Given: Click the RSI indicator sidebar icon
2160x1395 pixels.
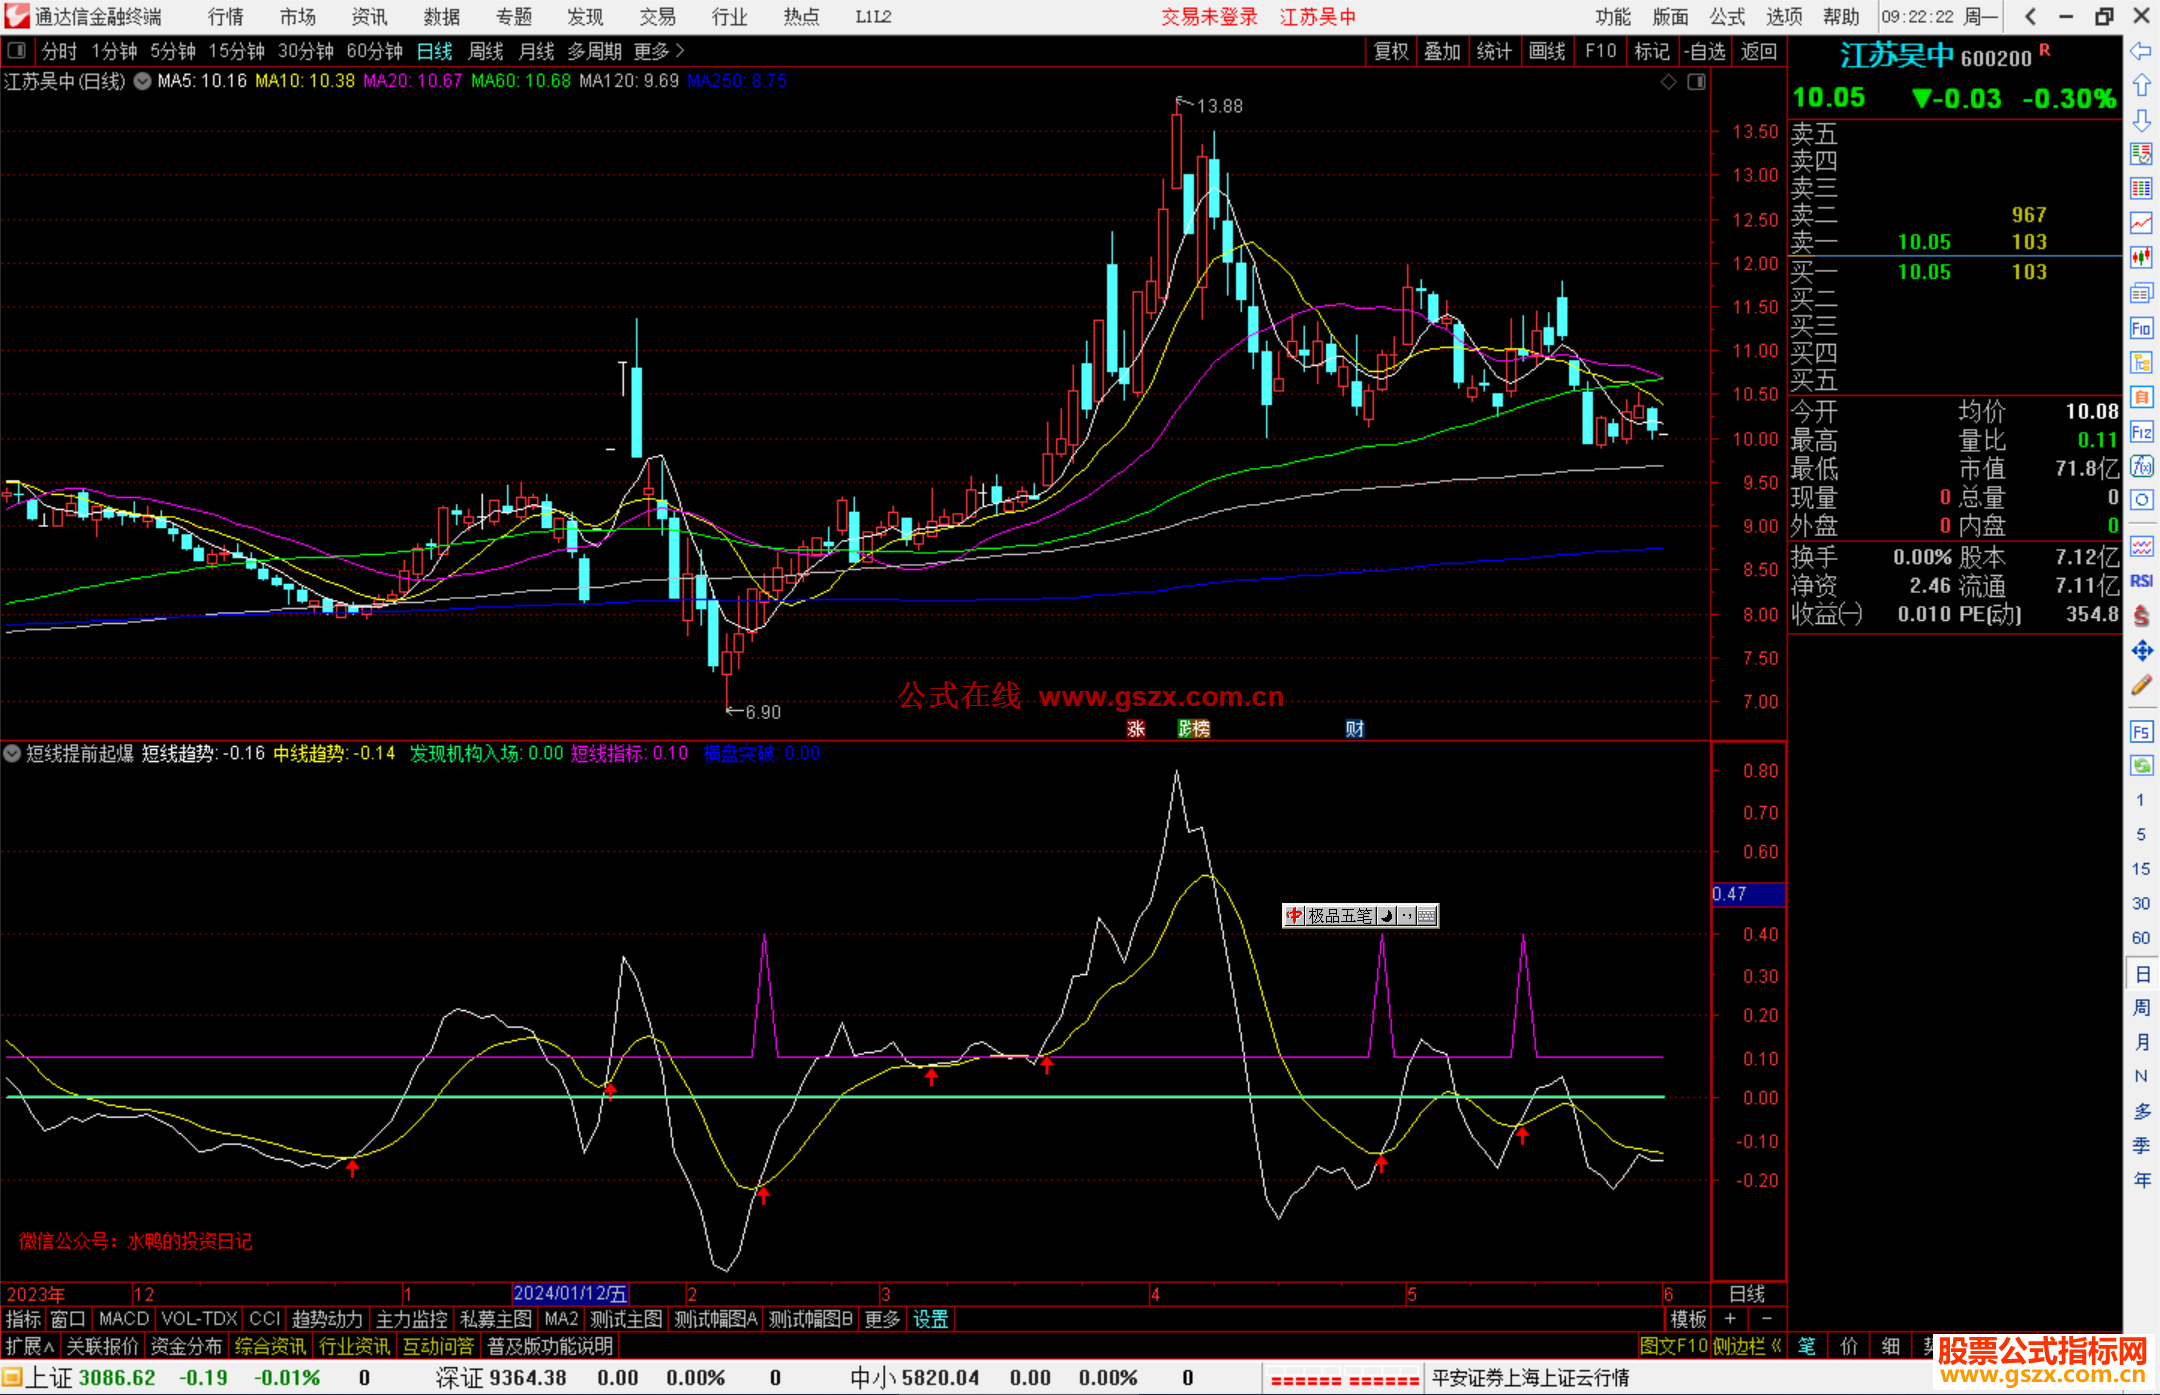Looking at the screenshot, I should (x=2141, y=581).
